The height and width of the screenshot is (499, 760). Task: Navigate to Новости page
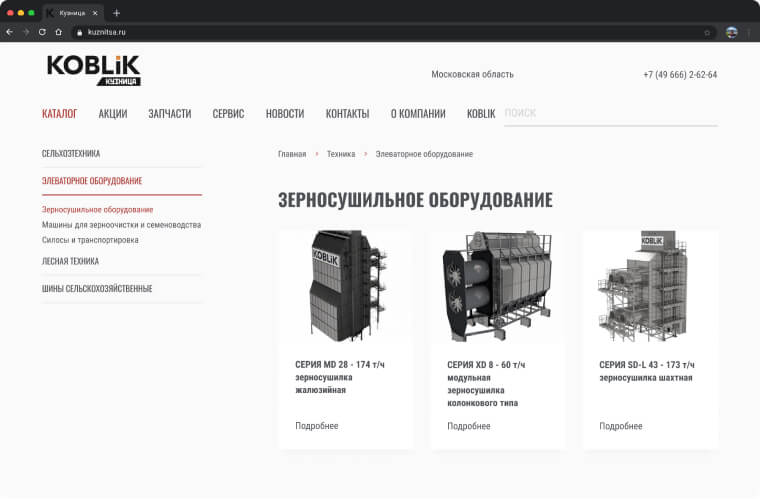click(285, 114)
